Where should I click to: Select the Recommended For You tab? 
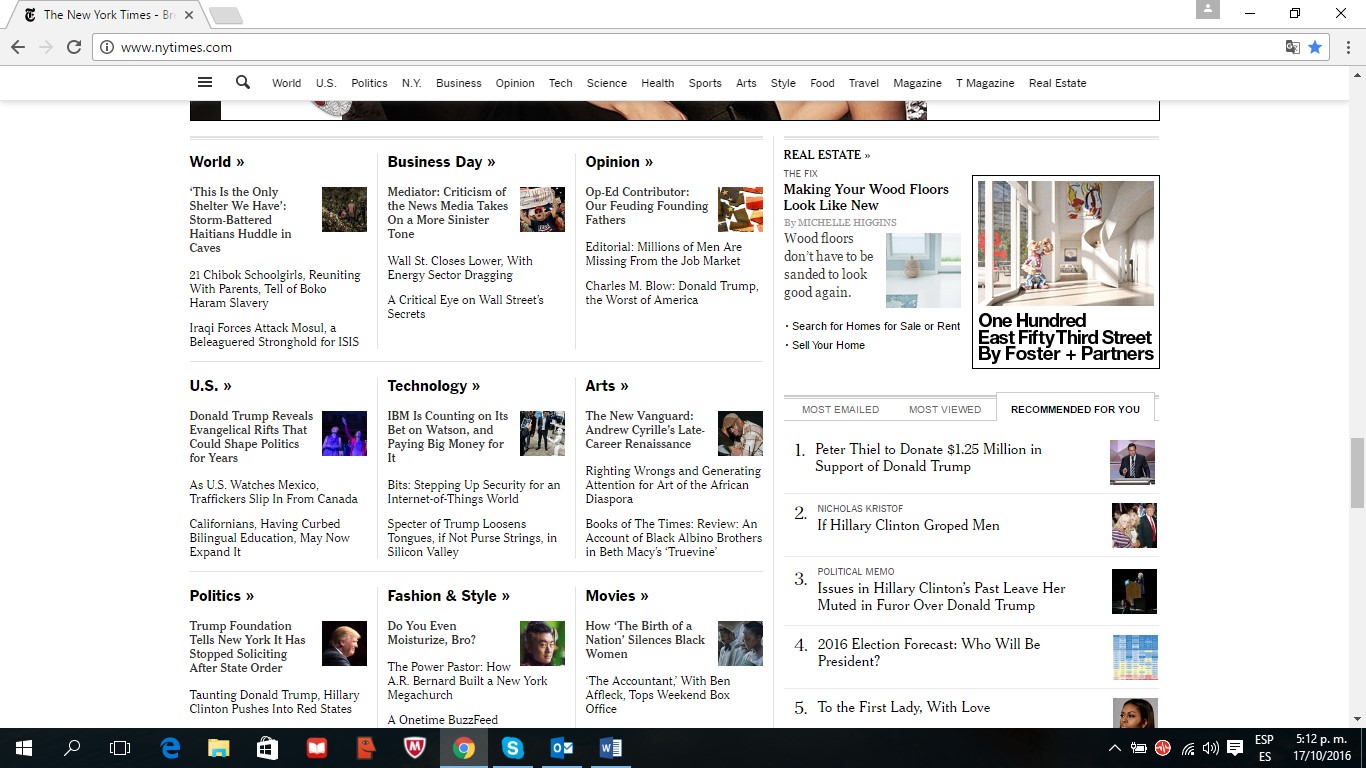pyautogui.click(x=1075, y=409)
